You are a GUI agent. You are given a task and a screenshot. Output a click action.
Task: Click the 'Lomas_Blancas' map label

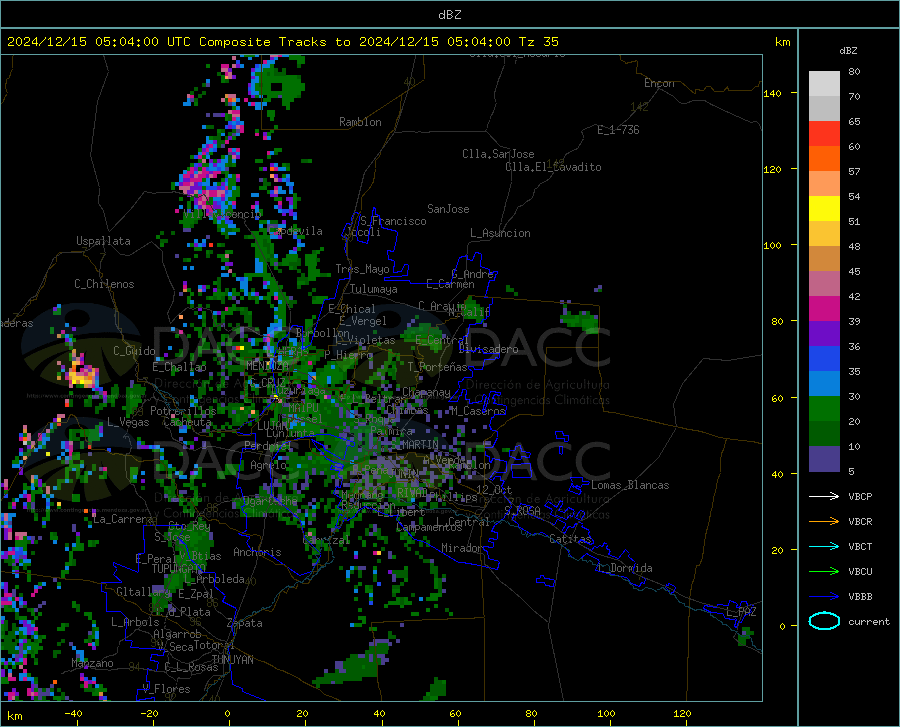pos(630,485)
